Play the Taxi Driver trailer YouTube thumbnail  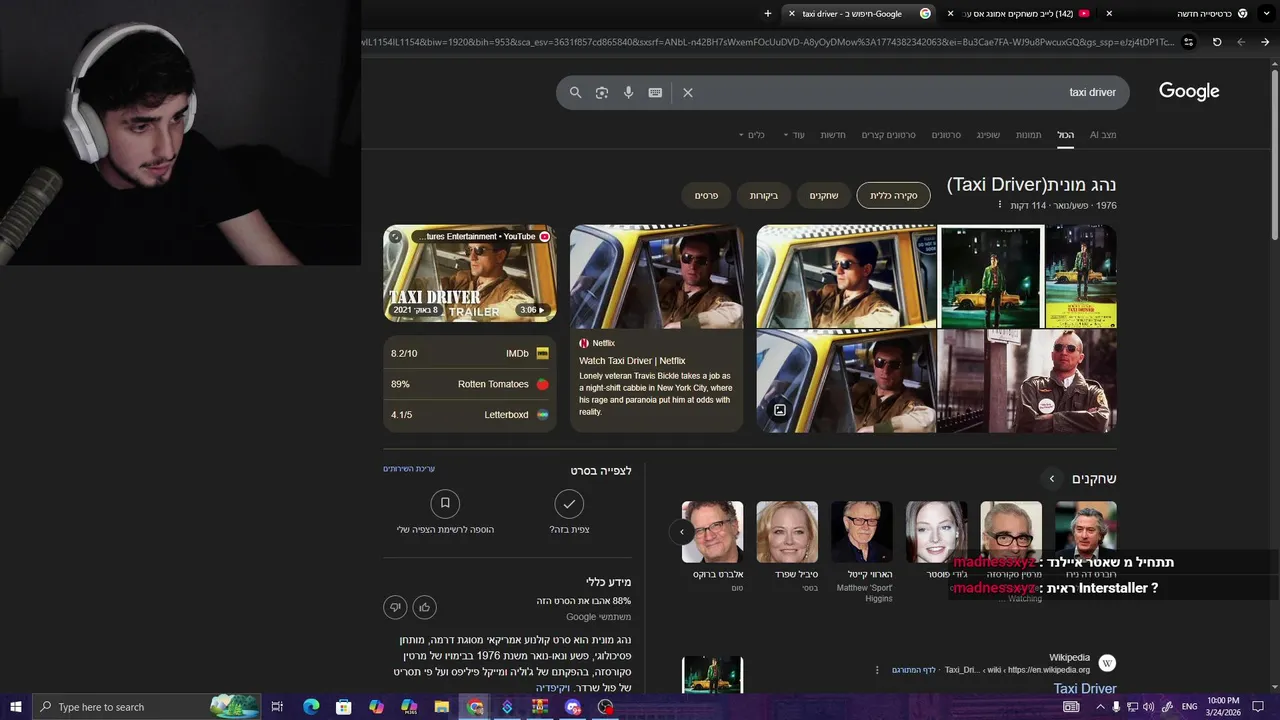click(x=470, y=273)
